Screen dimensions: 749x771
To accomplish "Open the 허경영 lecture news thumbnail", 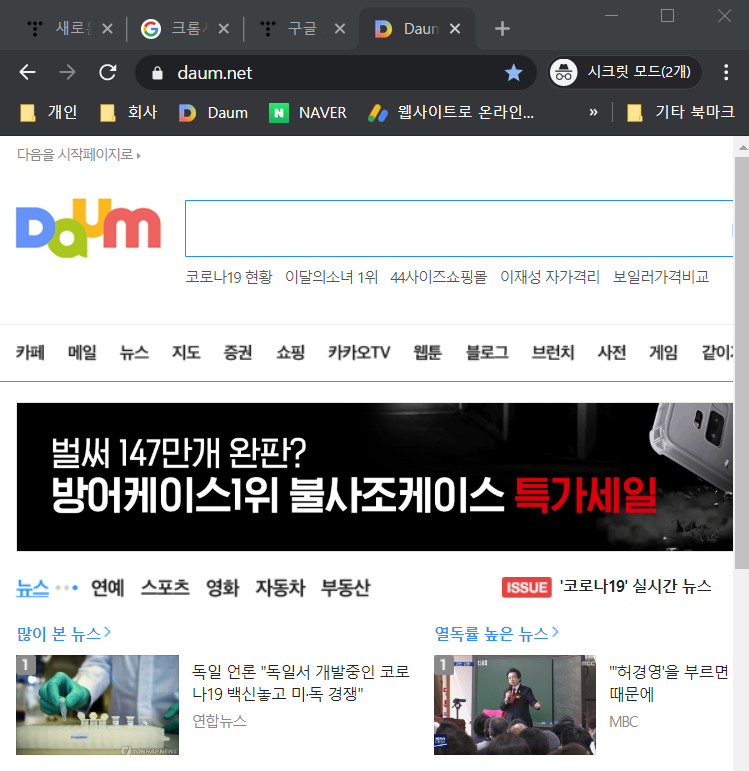I will click(x=514, y=705).
